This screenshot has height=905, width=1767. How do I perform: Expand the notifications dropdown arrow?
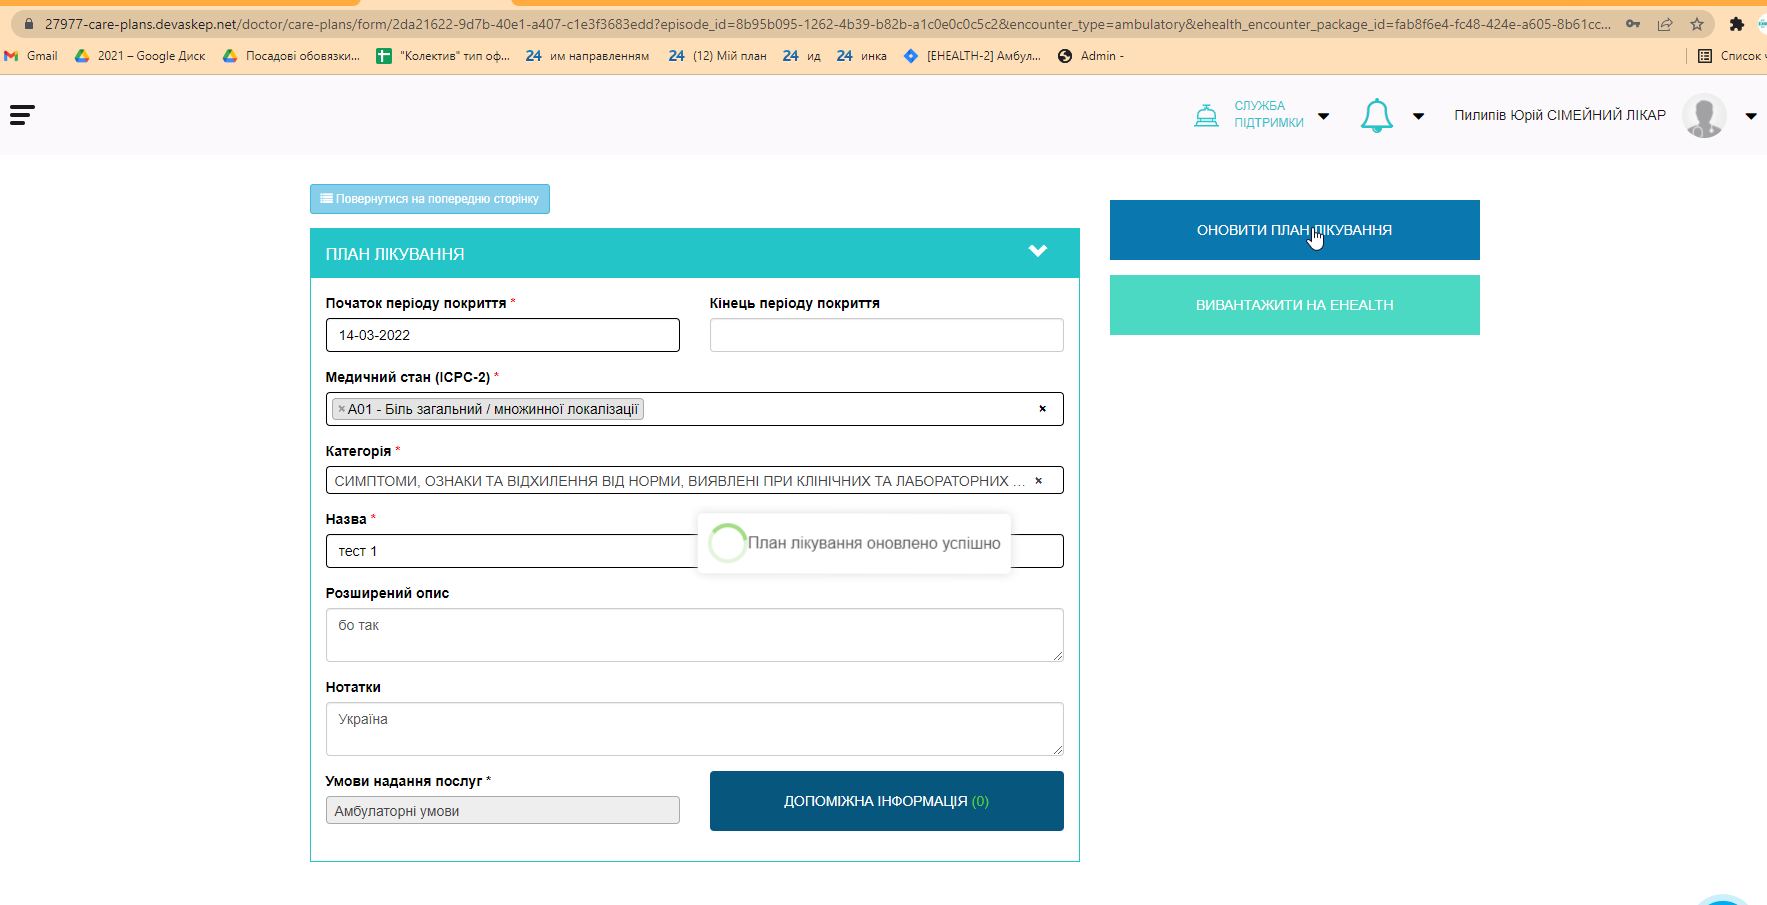(x=1418, y=117)
